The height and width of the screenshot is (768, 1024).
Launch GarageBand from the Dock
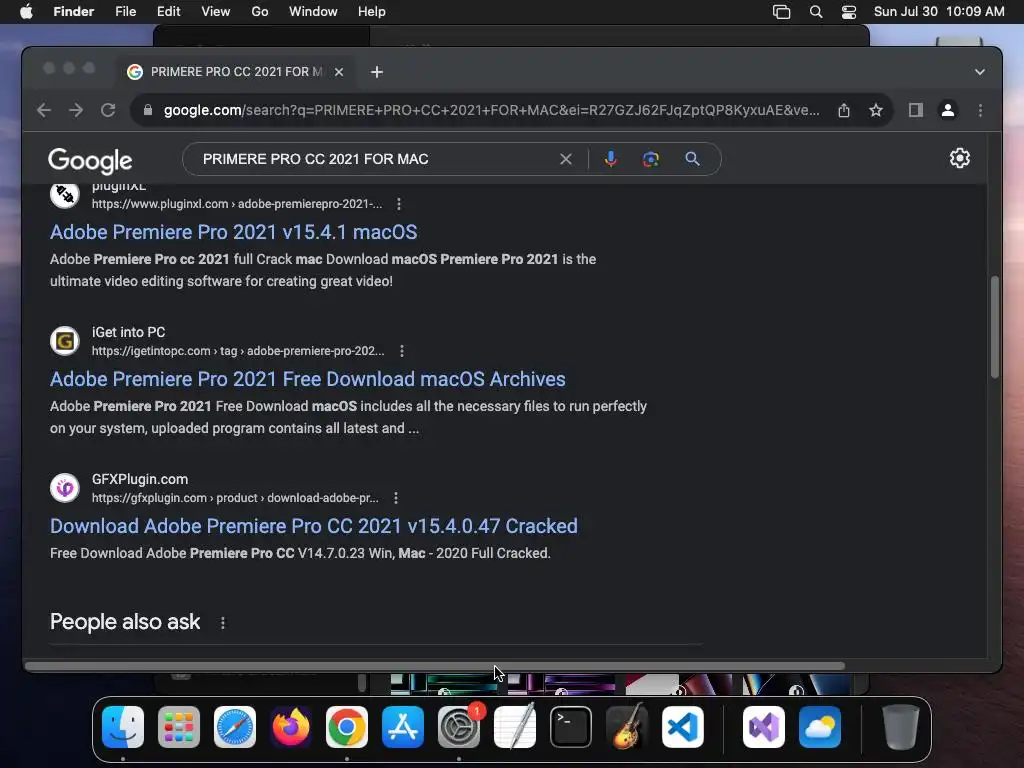[x=627, y=727]
